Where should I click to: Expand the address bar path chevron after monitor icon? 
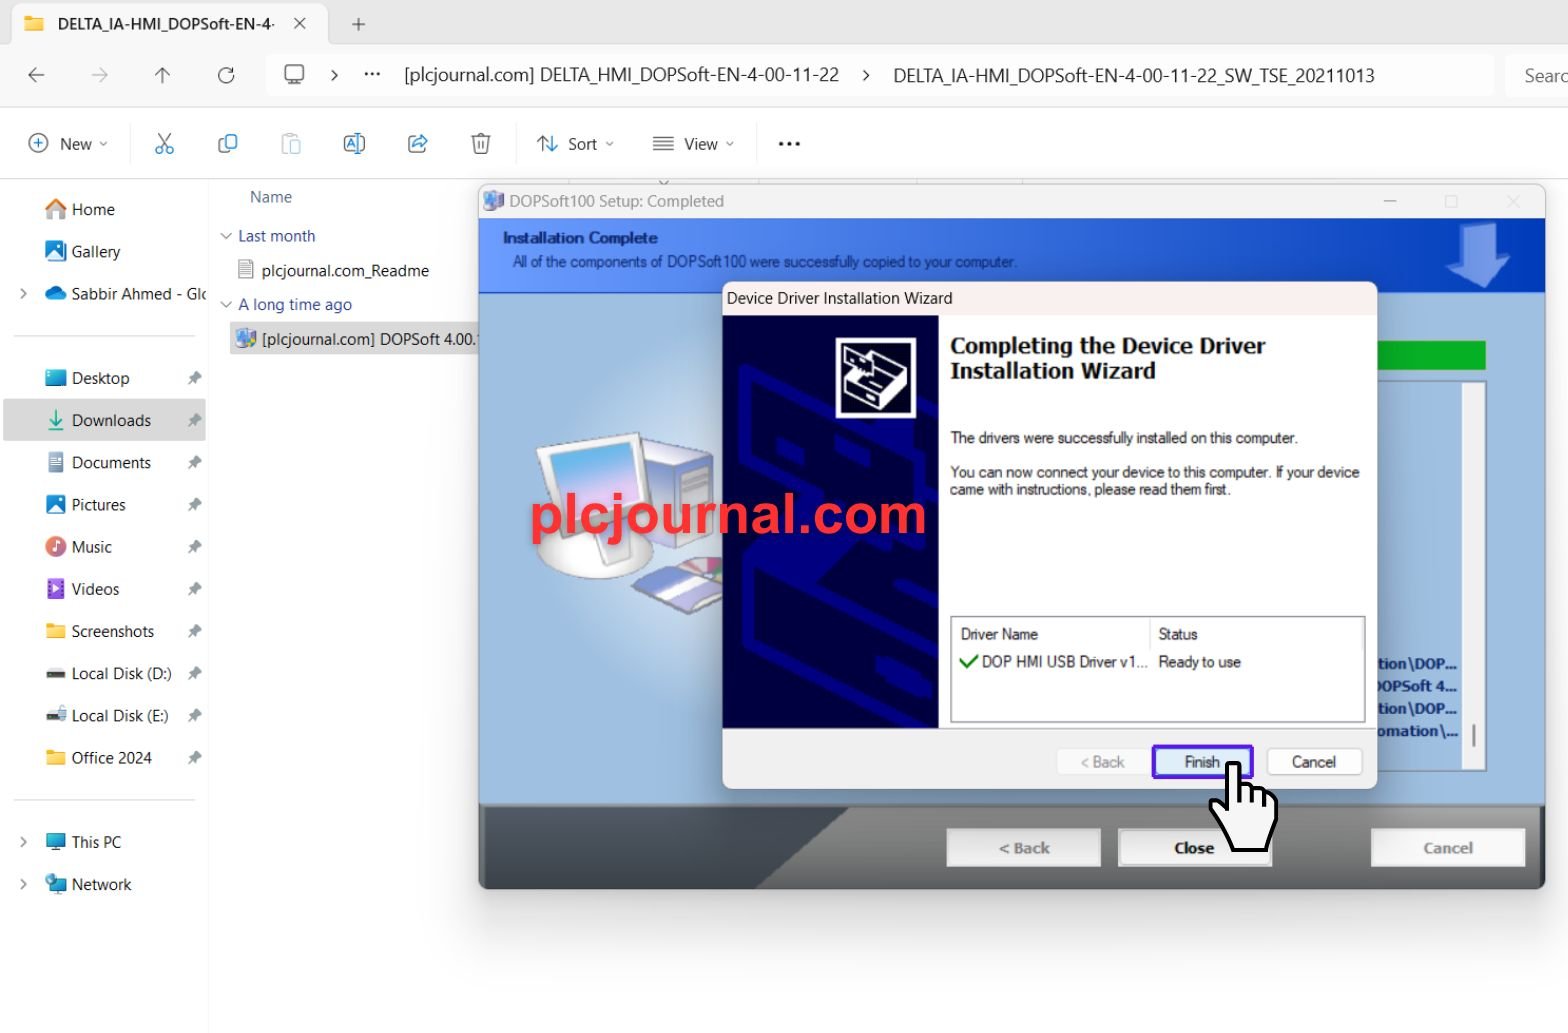334,75
